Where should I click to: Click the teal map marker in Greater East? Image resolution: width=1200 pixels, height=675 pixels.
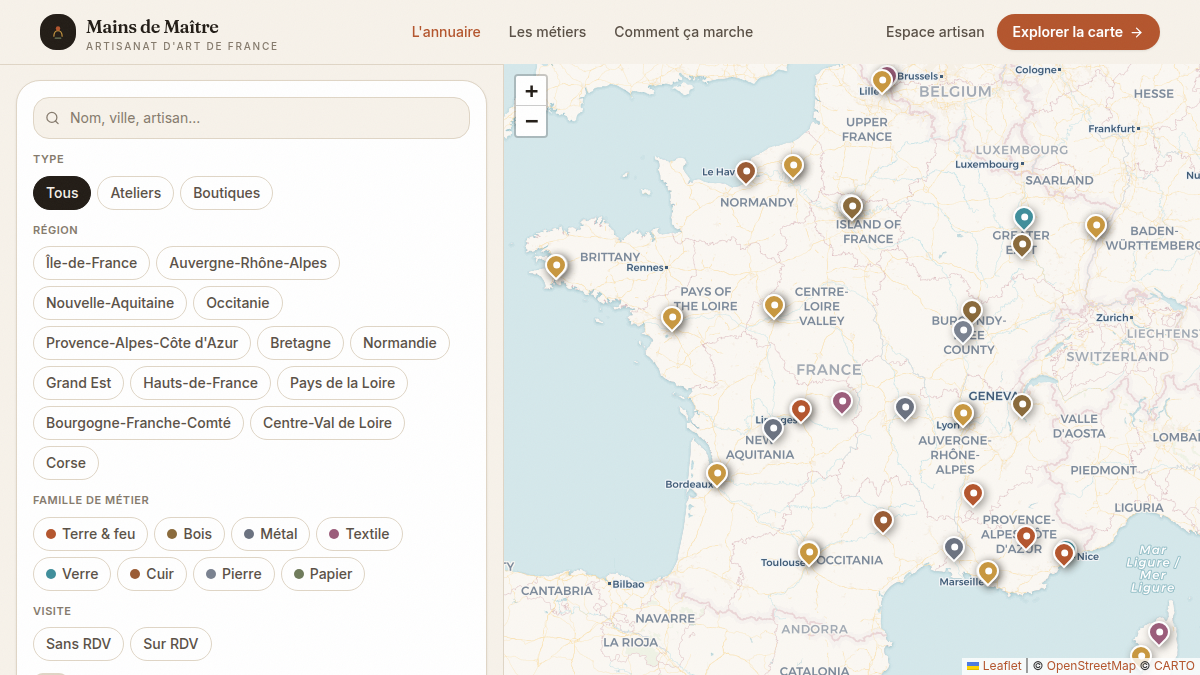click(1024, 219)
